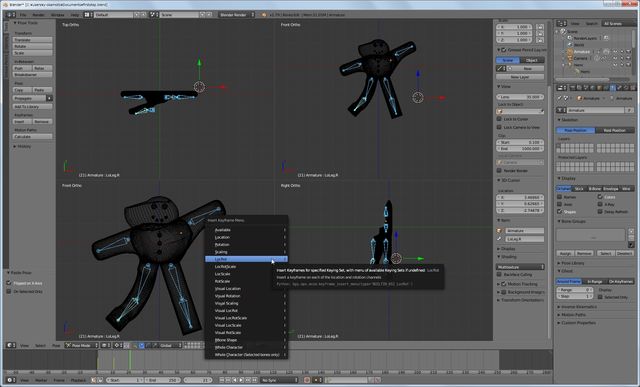Adjust Clip Start value field

pyautogui.click(x=520, y=142)
